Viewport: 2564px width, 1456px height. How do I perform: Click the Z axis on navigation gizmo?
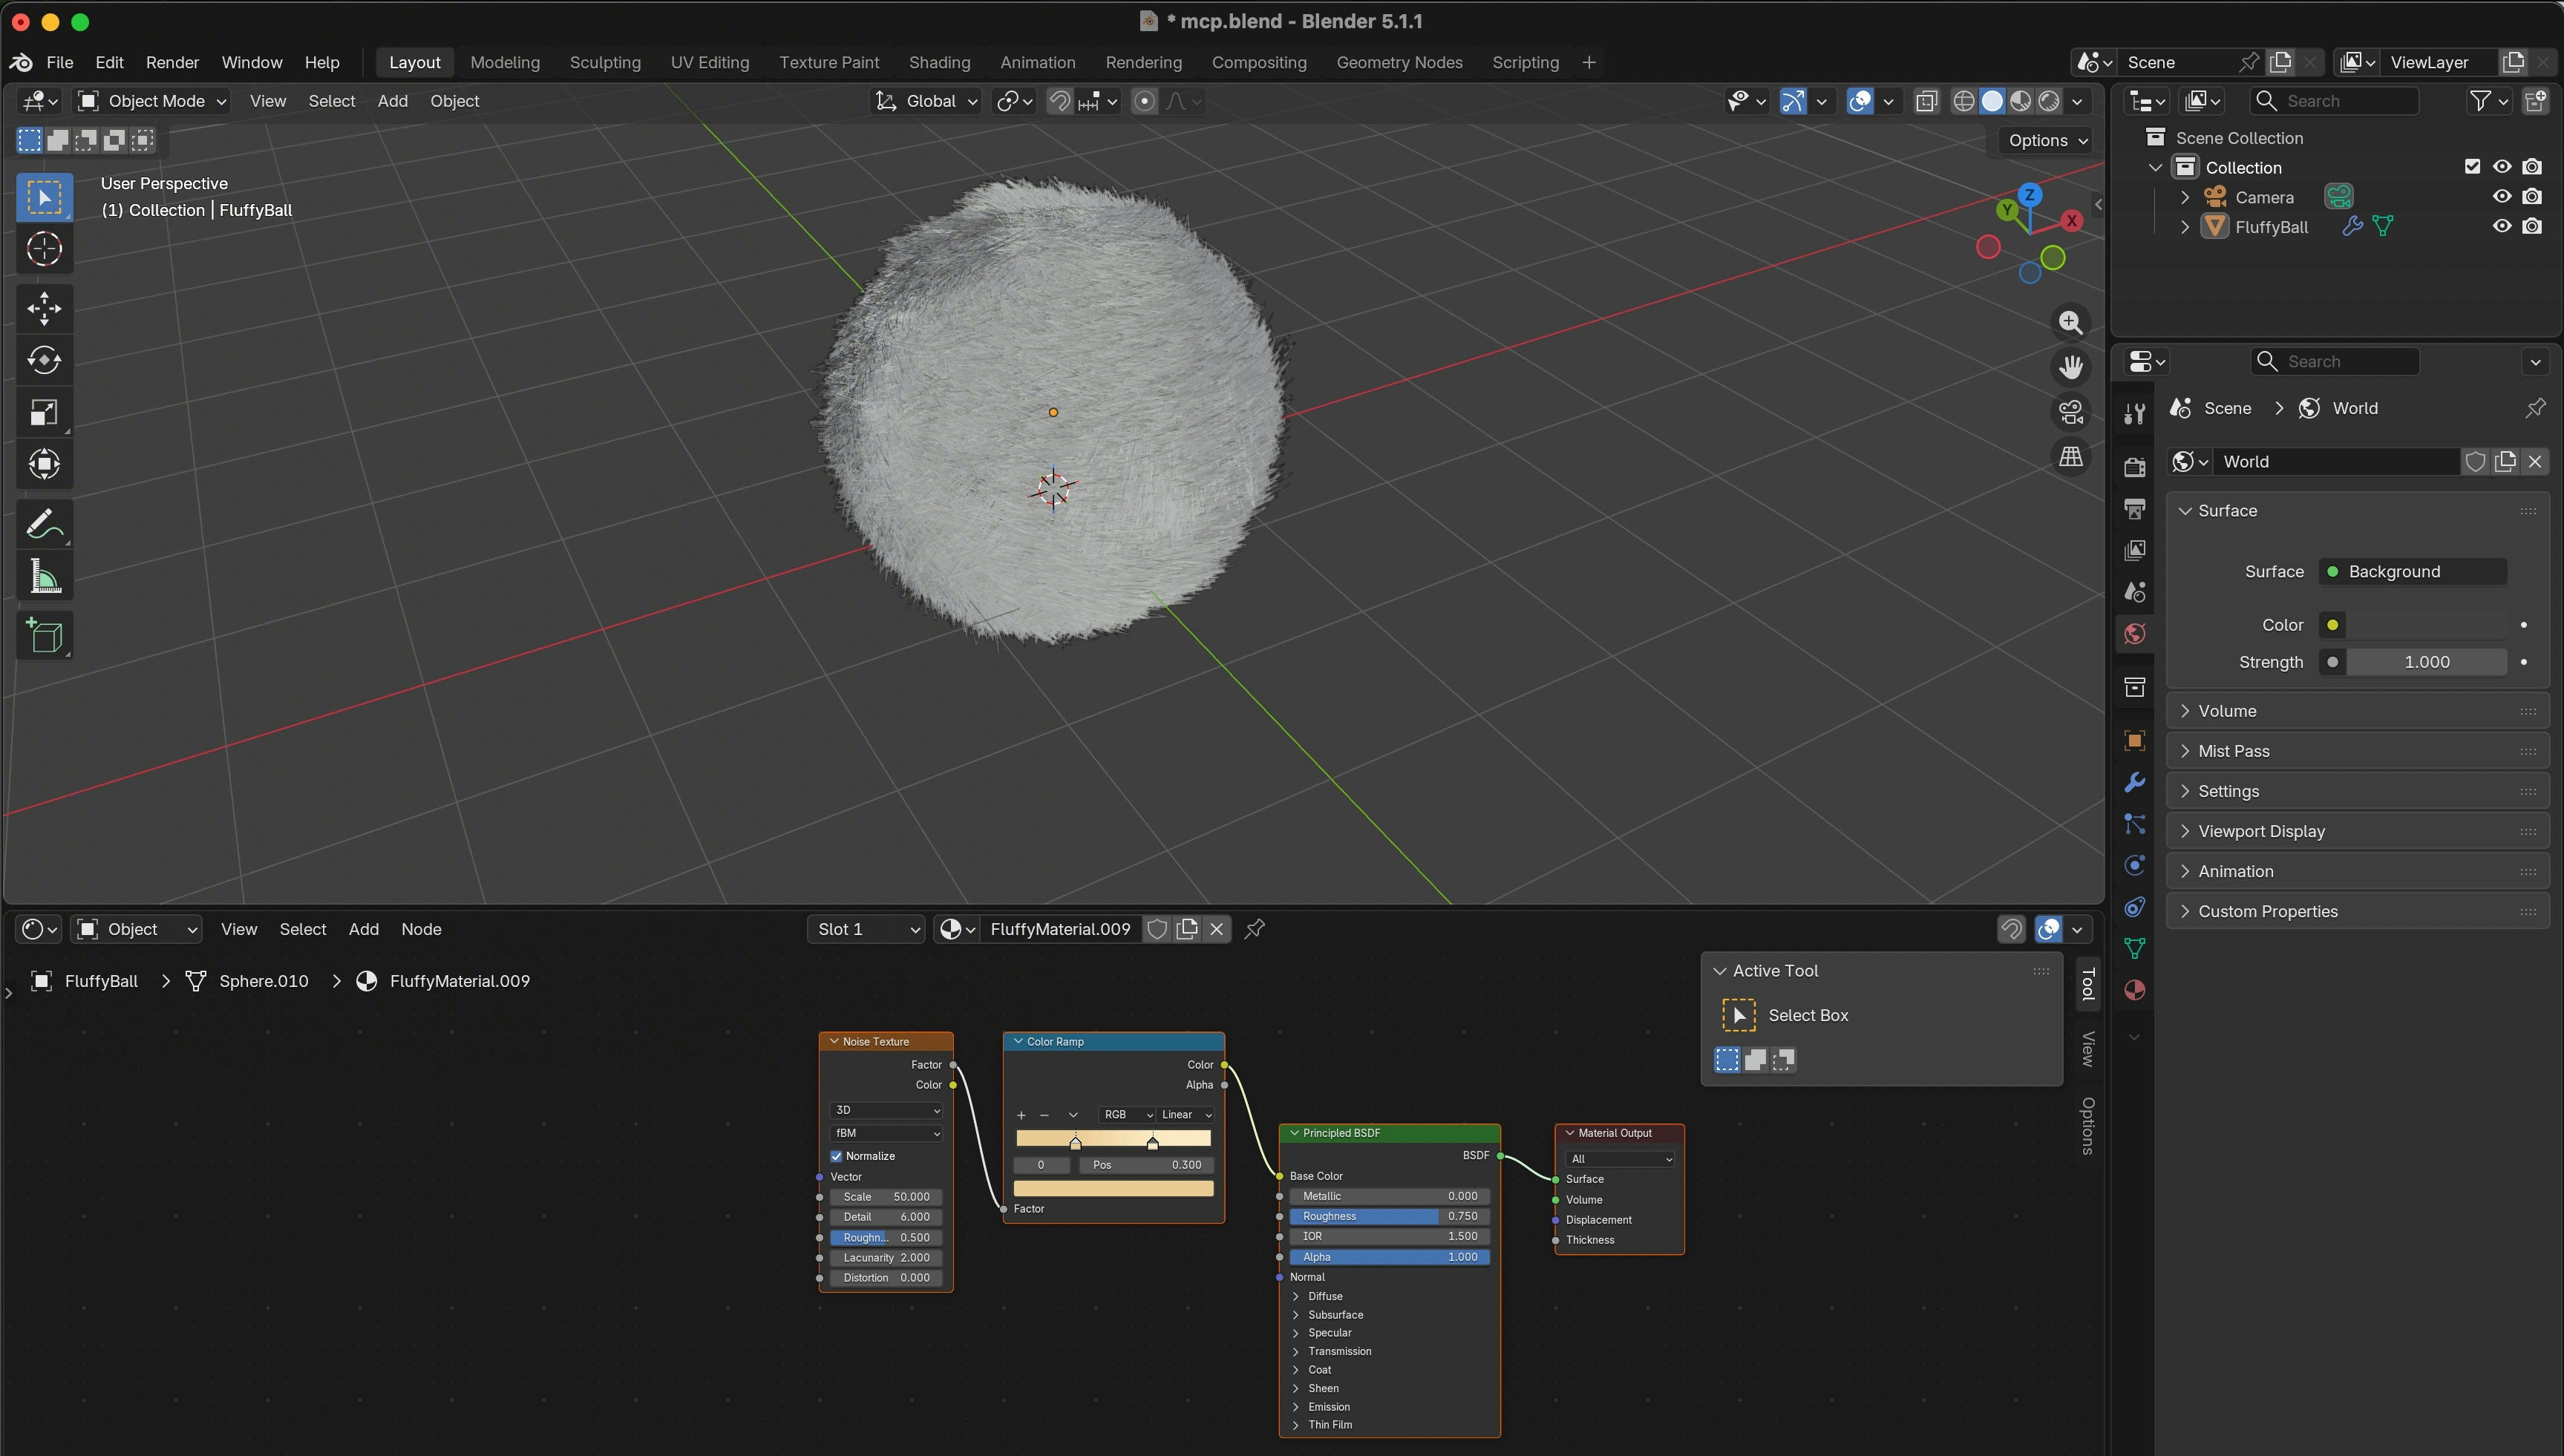(2029, 194)
